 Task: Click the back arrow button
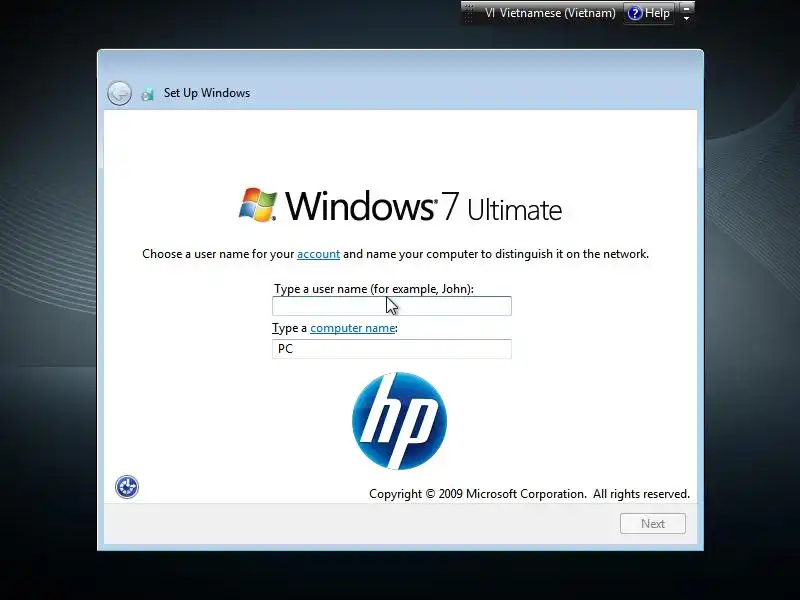119,93
